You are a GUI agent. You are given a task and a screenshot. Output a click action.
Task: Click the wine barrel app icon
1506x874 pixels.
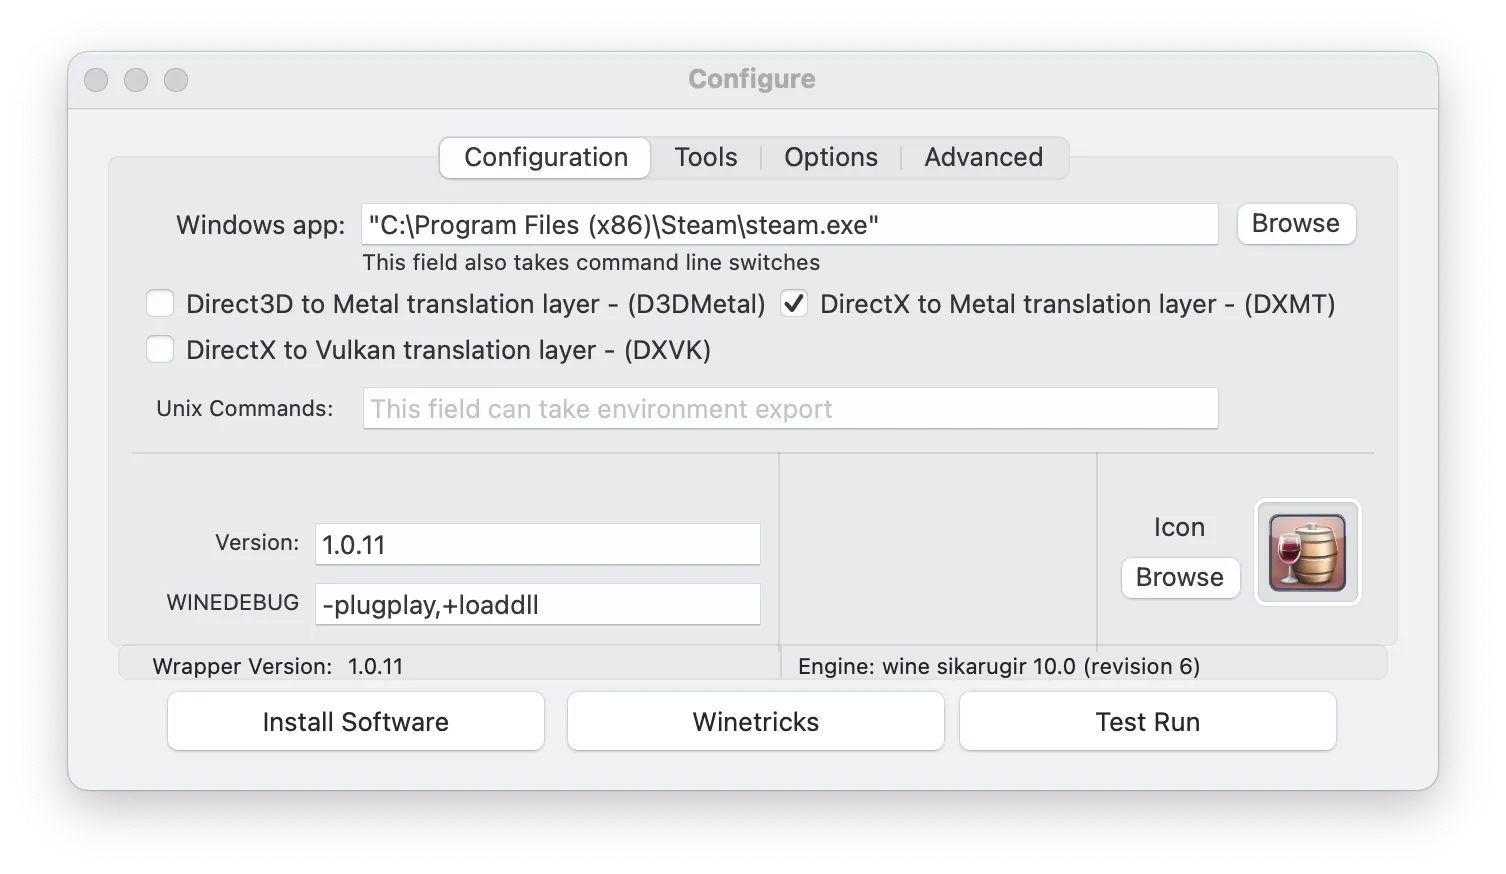1307,552
